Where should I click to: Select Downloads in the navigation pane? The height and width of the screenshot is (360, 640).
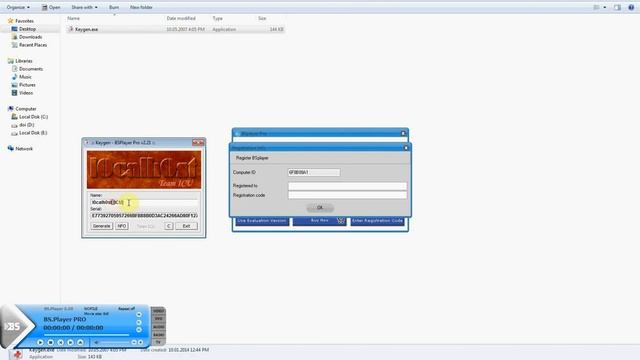tap(27, 37)
